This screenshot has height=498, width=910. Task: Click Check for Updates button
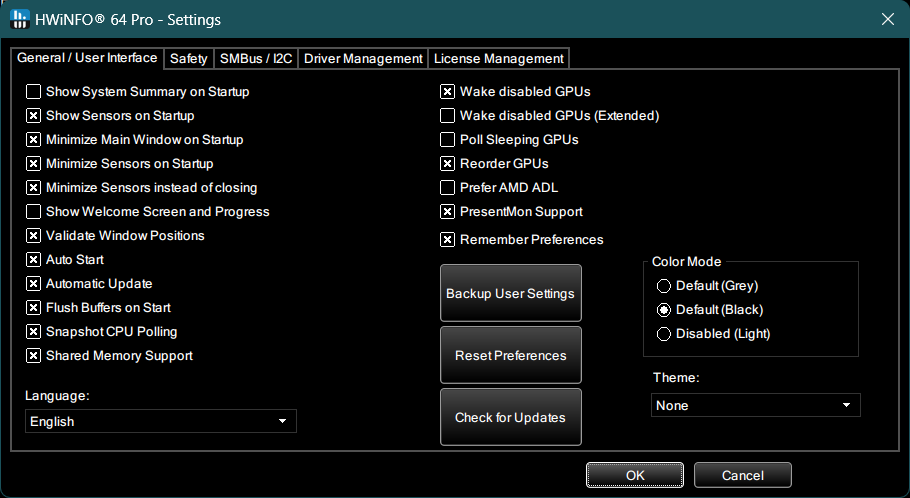tap(511, 417)
